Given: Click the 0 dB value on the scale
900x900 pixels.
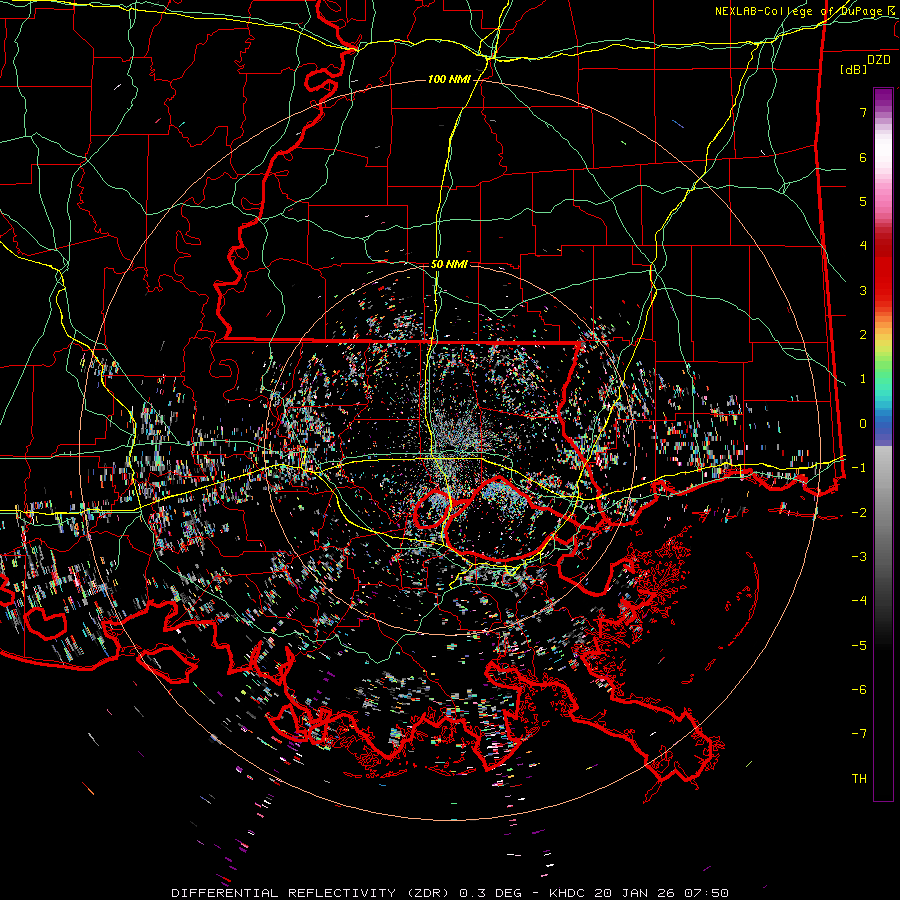Looking at the screenshot, I should coord(863,424).
